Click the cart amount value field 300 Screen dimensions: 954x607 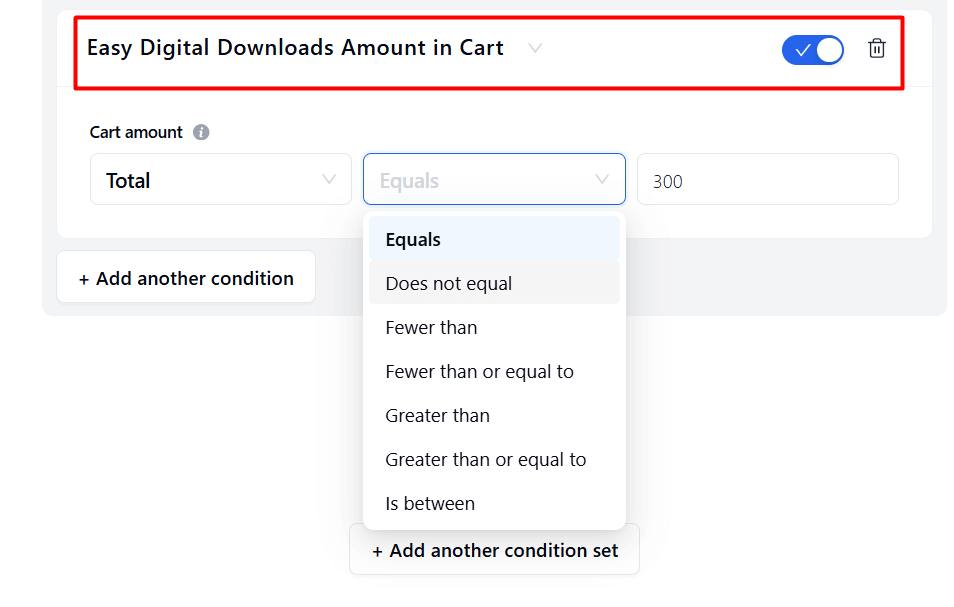click(x=768, y=179)
